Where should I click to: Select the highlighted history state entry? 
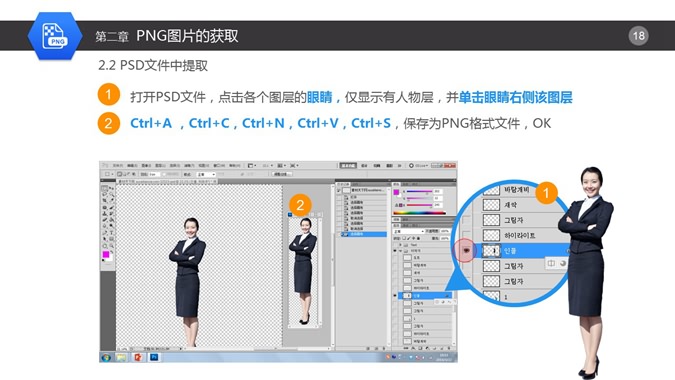(x=364, y=234)
